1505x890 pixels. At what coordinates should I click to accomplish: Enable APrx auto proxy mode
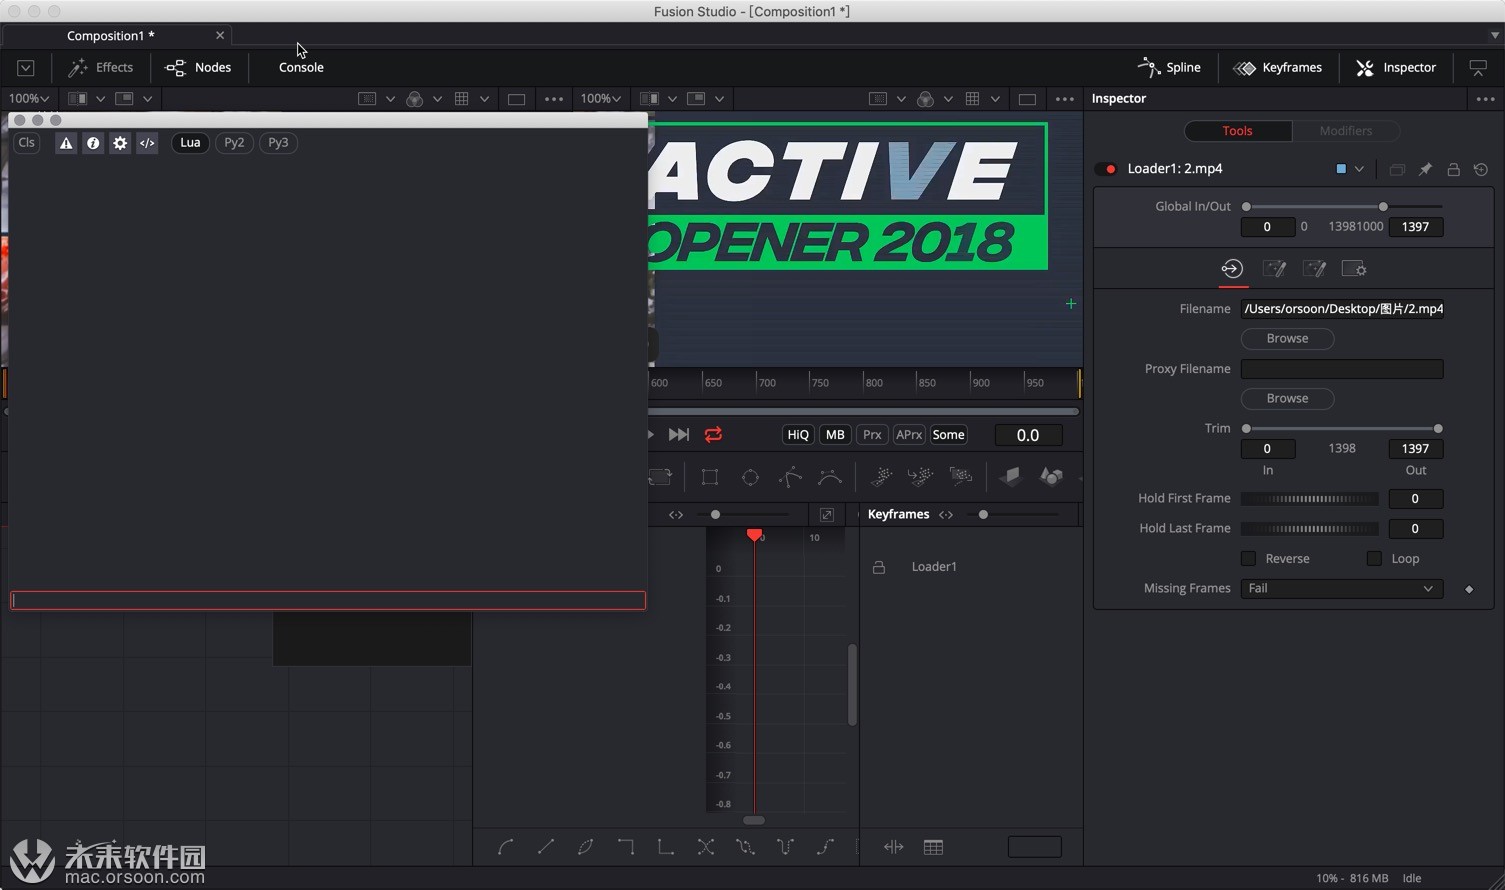pyautogui.click(x=909, y=435)
